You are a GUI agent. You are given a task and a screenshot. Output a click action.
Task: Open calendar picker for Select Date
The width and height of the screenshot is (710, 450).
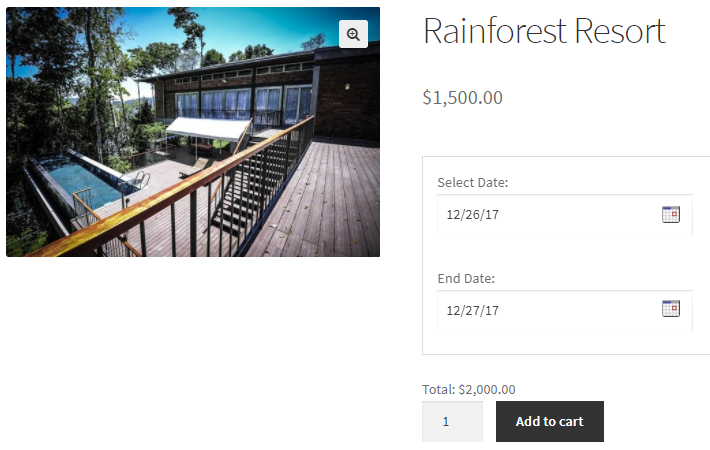(x=671, y=213)
